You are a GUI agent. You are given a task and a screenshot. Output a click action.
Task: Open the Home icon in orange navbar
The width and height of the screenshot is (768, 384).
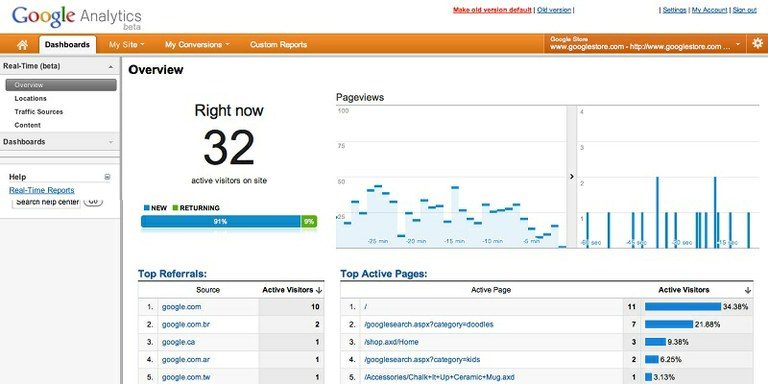pos(22,45)
